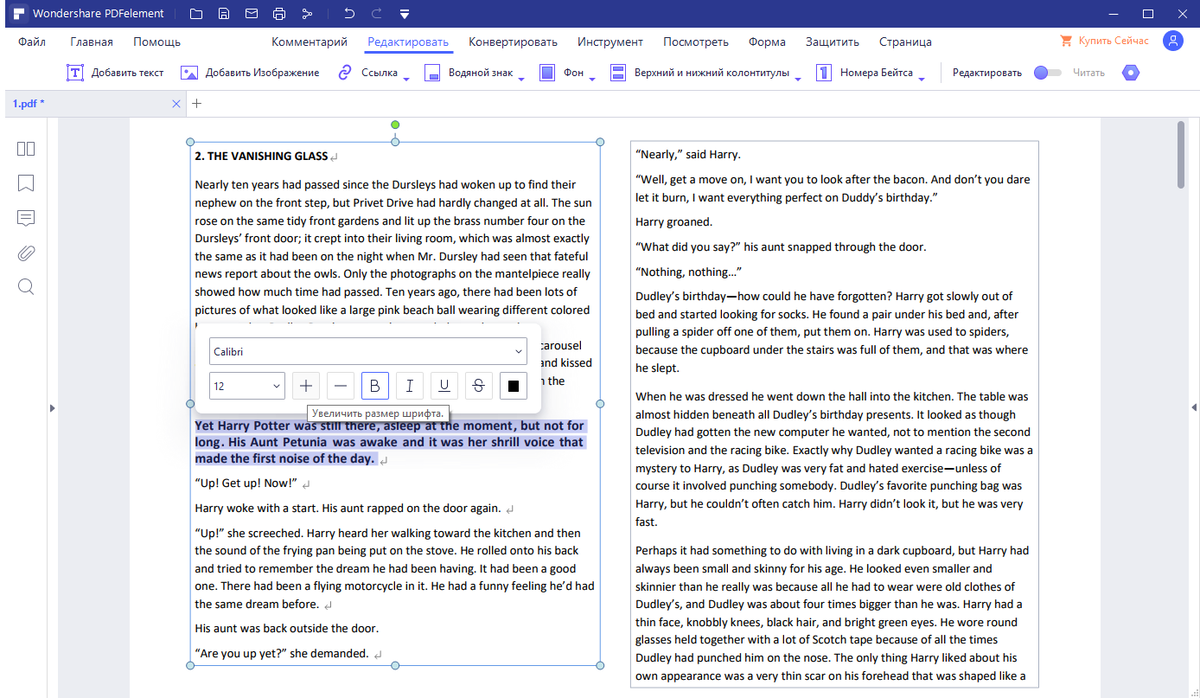Close the 1.pdf tab
The width and height of the screenshot is (1200, 698).
177,103
